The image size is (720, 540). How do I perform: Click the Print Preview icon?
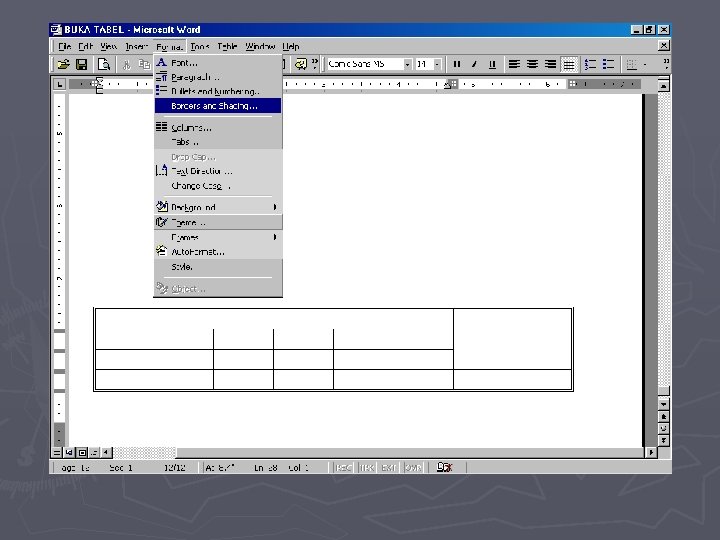coord(104,64)
